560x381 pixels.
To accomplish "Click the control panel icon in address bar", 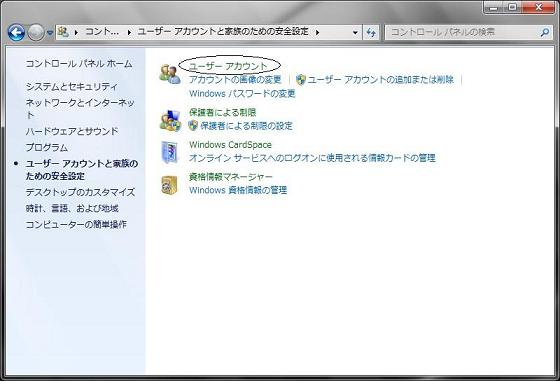I will (63, 32).
